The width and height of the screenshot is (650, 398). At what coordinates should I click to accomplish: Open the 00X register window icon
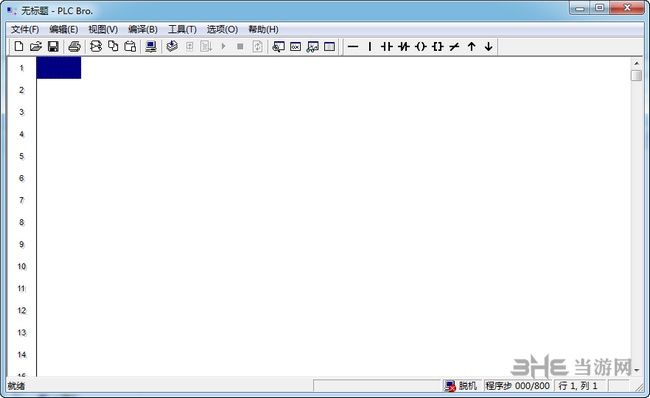295,46
